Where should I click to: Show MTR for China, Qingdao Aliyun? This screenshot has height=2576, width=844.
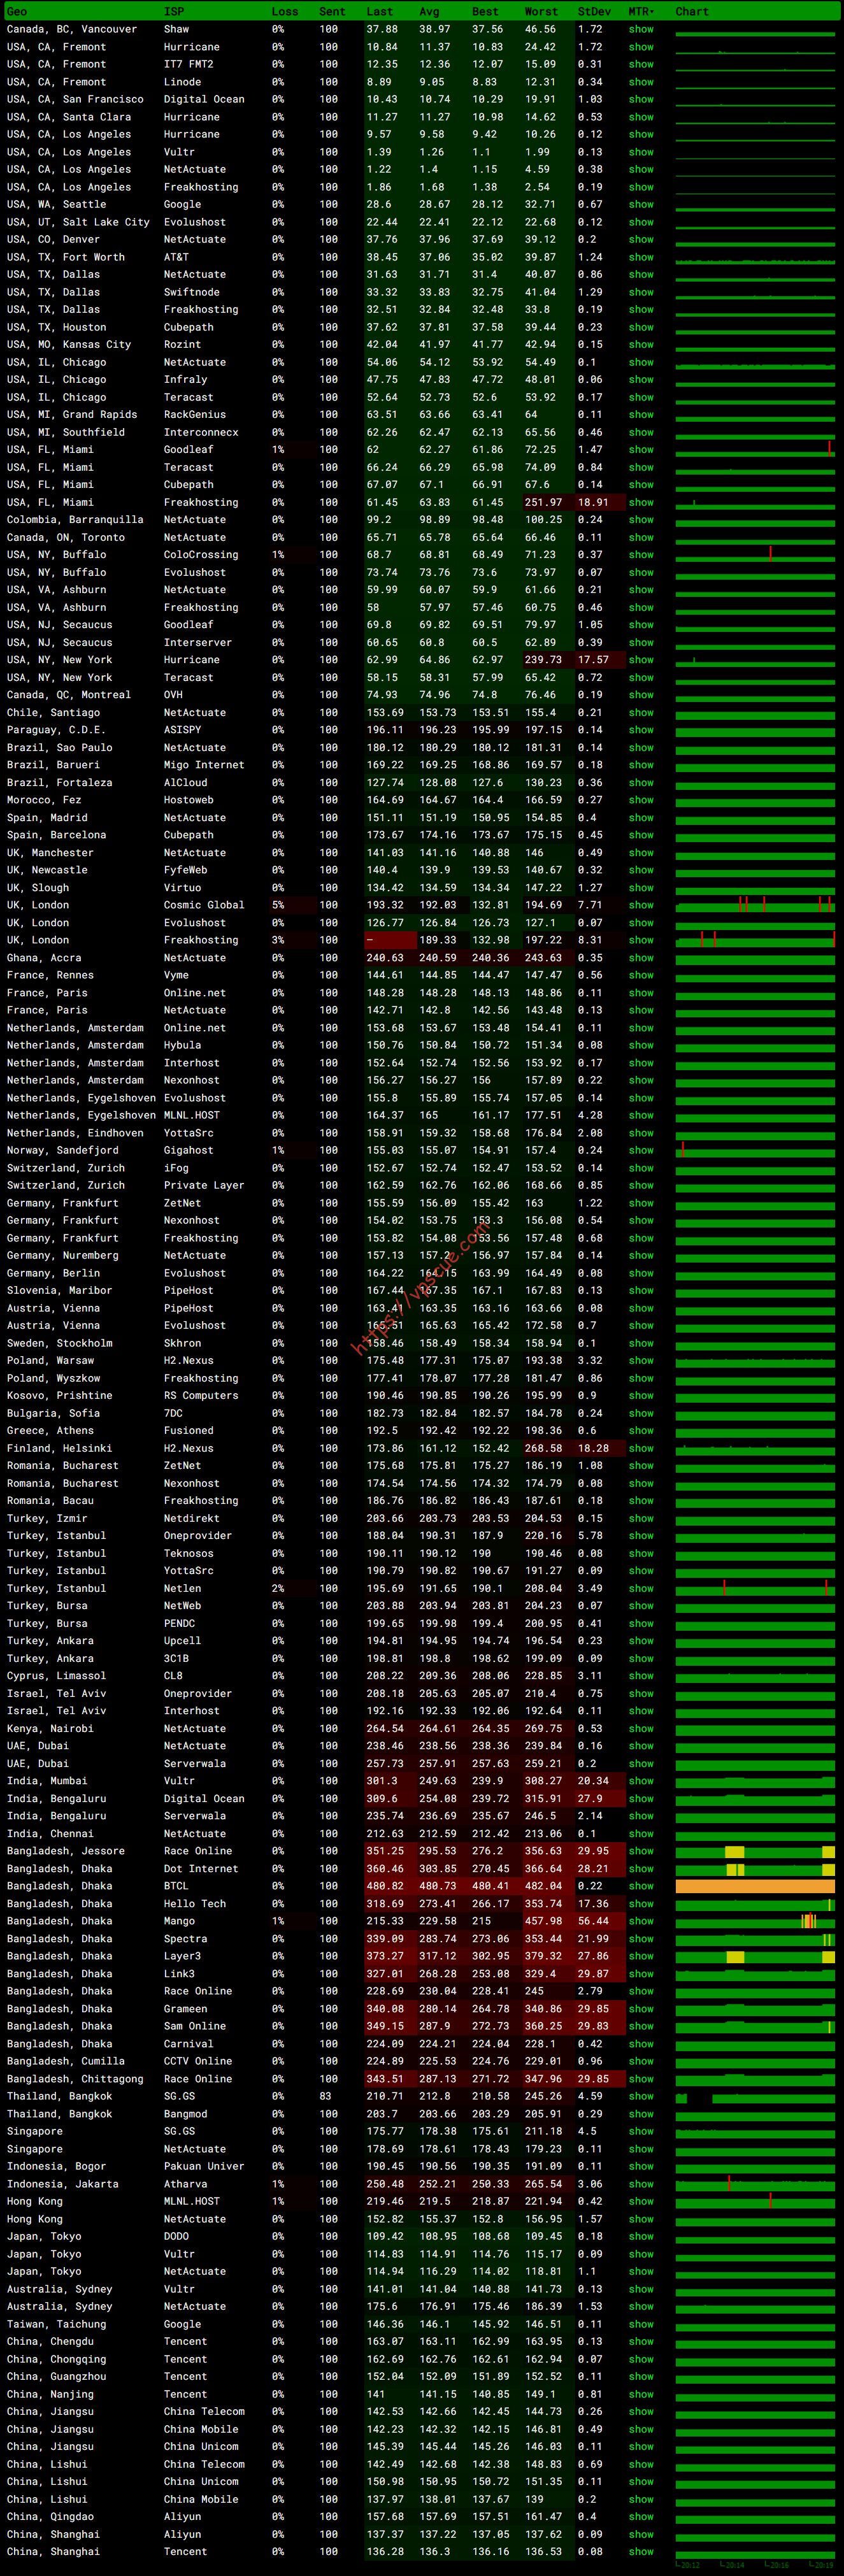641,2517
